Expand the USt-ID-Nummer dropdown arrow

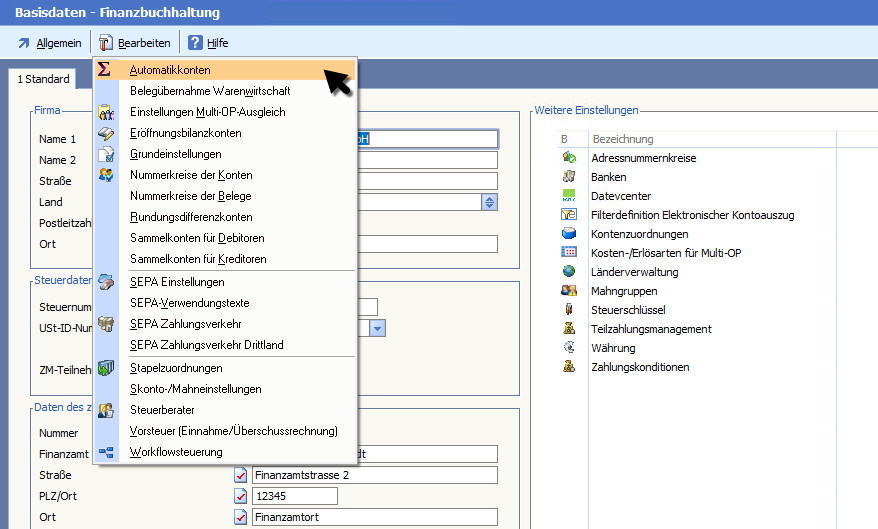(377, 328)
